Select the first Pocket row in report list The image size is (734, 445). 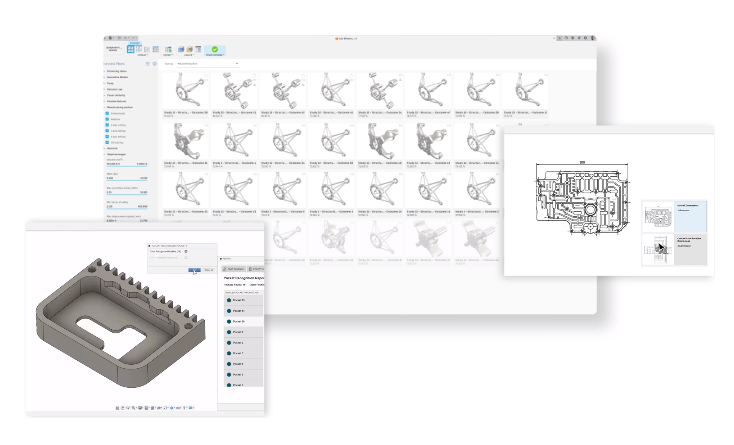coord(243,300)
